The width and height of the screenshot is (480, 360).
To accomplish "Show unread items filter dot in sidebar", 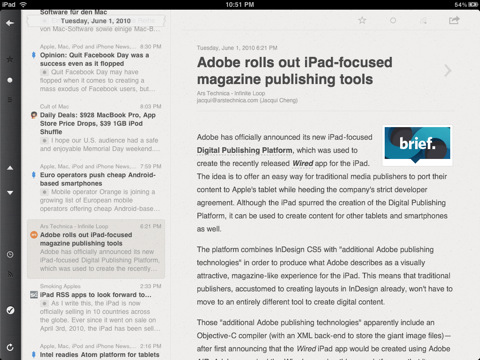I will [10, 80].
